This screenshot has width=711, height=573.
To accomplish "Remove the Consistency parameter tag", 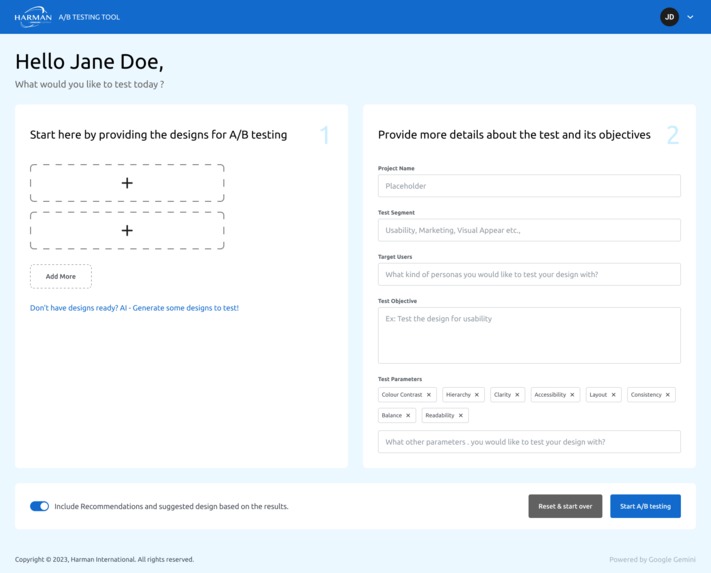I will point(667,395).
